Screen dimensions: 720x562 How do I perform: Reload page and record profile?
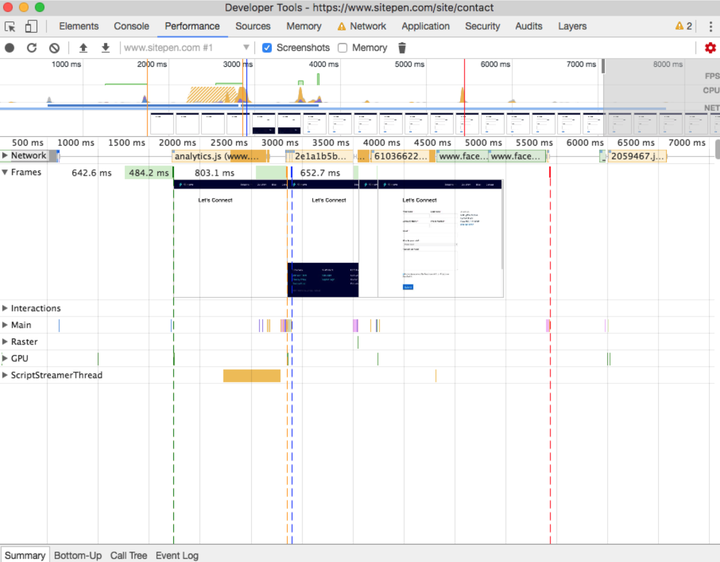tap(32, 48)
